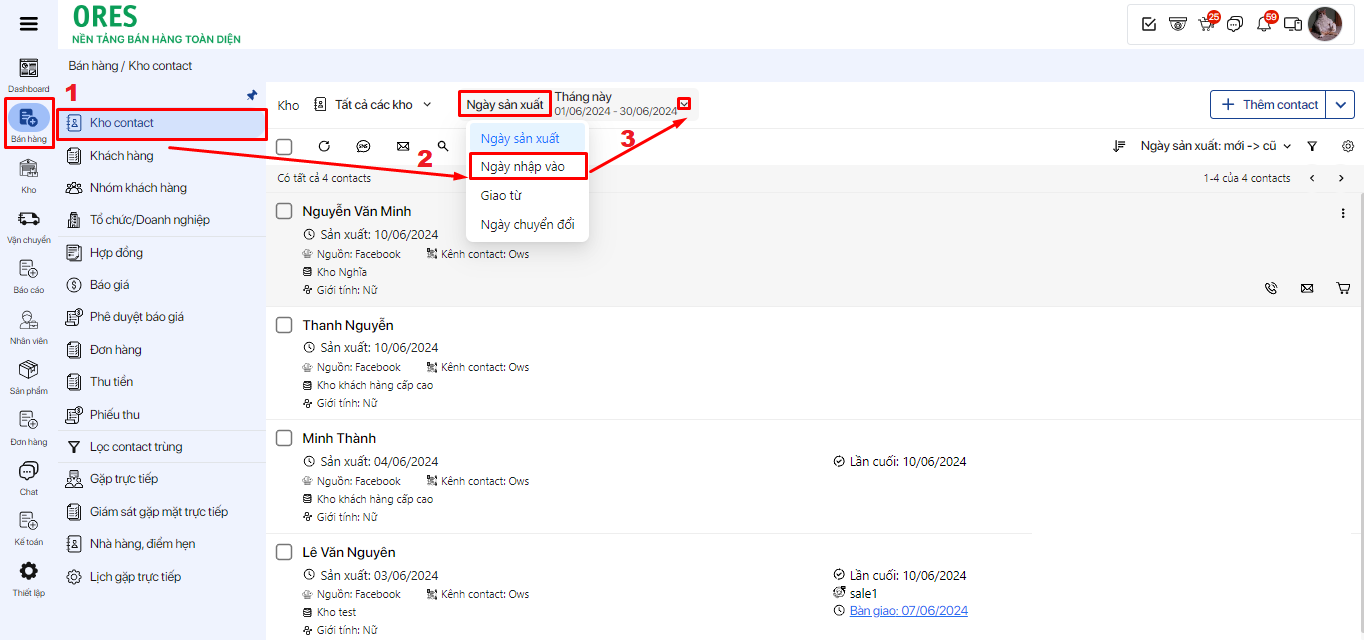Click the search magnifier icon in toolbar
The height and width of the screenshot is (642, 1364).
(x=443, y=146)
